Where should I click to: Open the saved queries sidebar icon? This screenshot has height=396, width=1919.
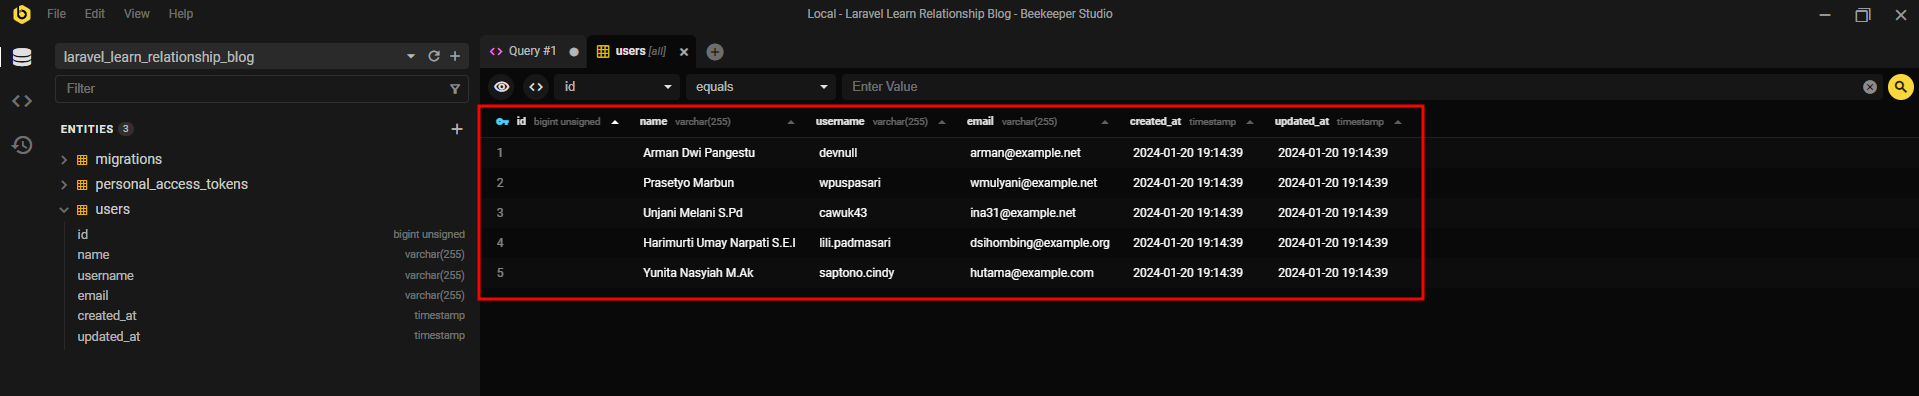pos(22,101)
